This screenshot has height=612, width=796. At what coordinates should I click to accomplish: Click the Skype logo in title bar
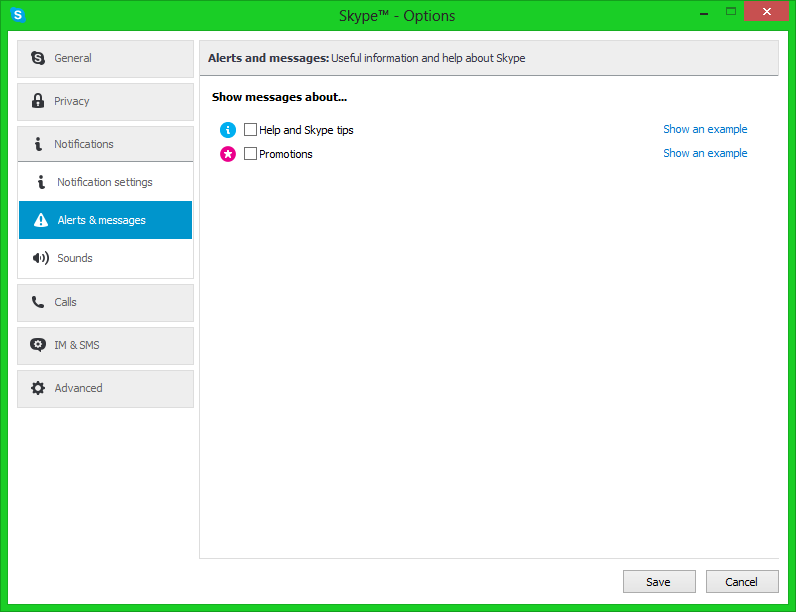tap(18, 15)
